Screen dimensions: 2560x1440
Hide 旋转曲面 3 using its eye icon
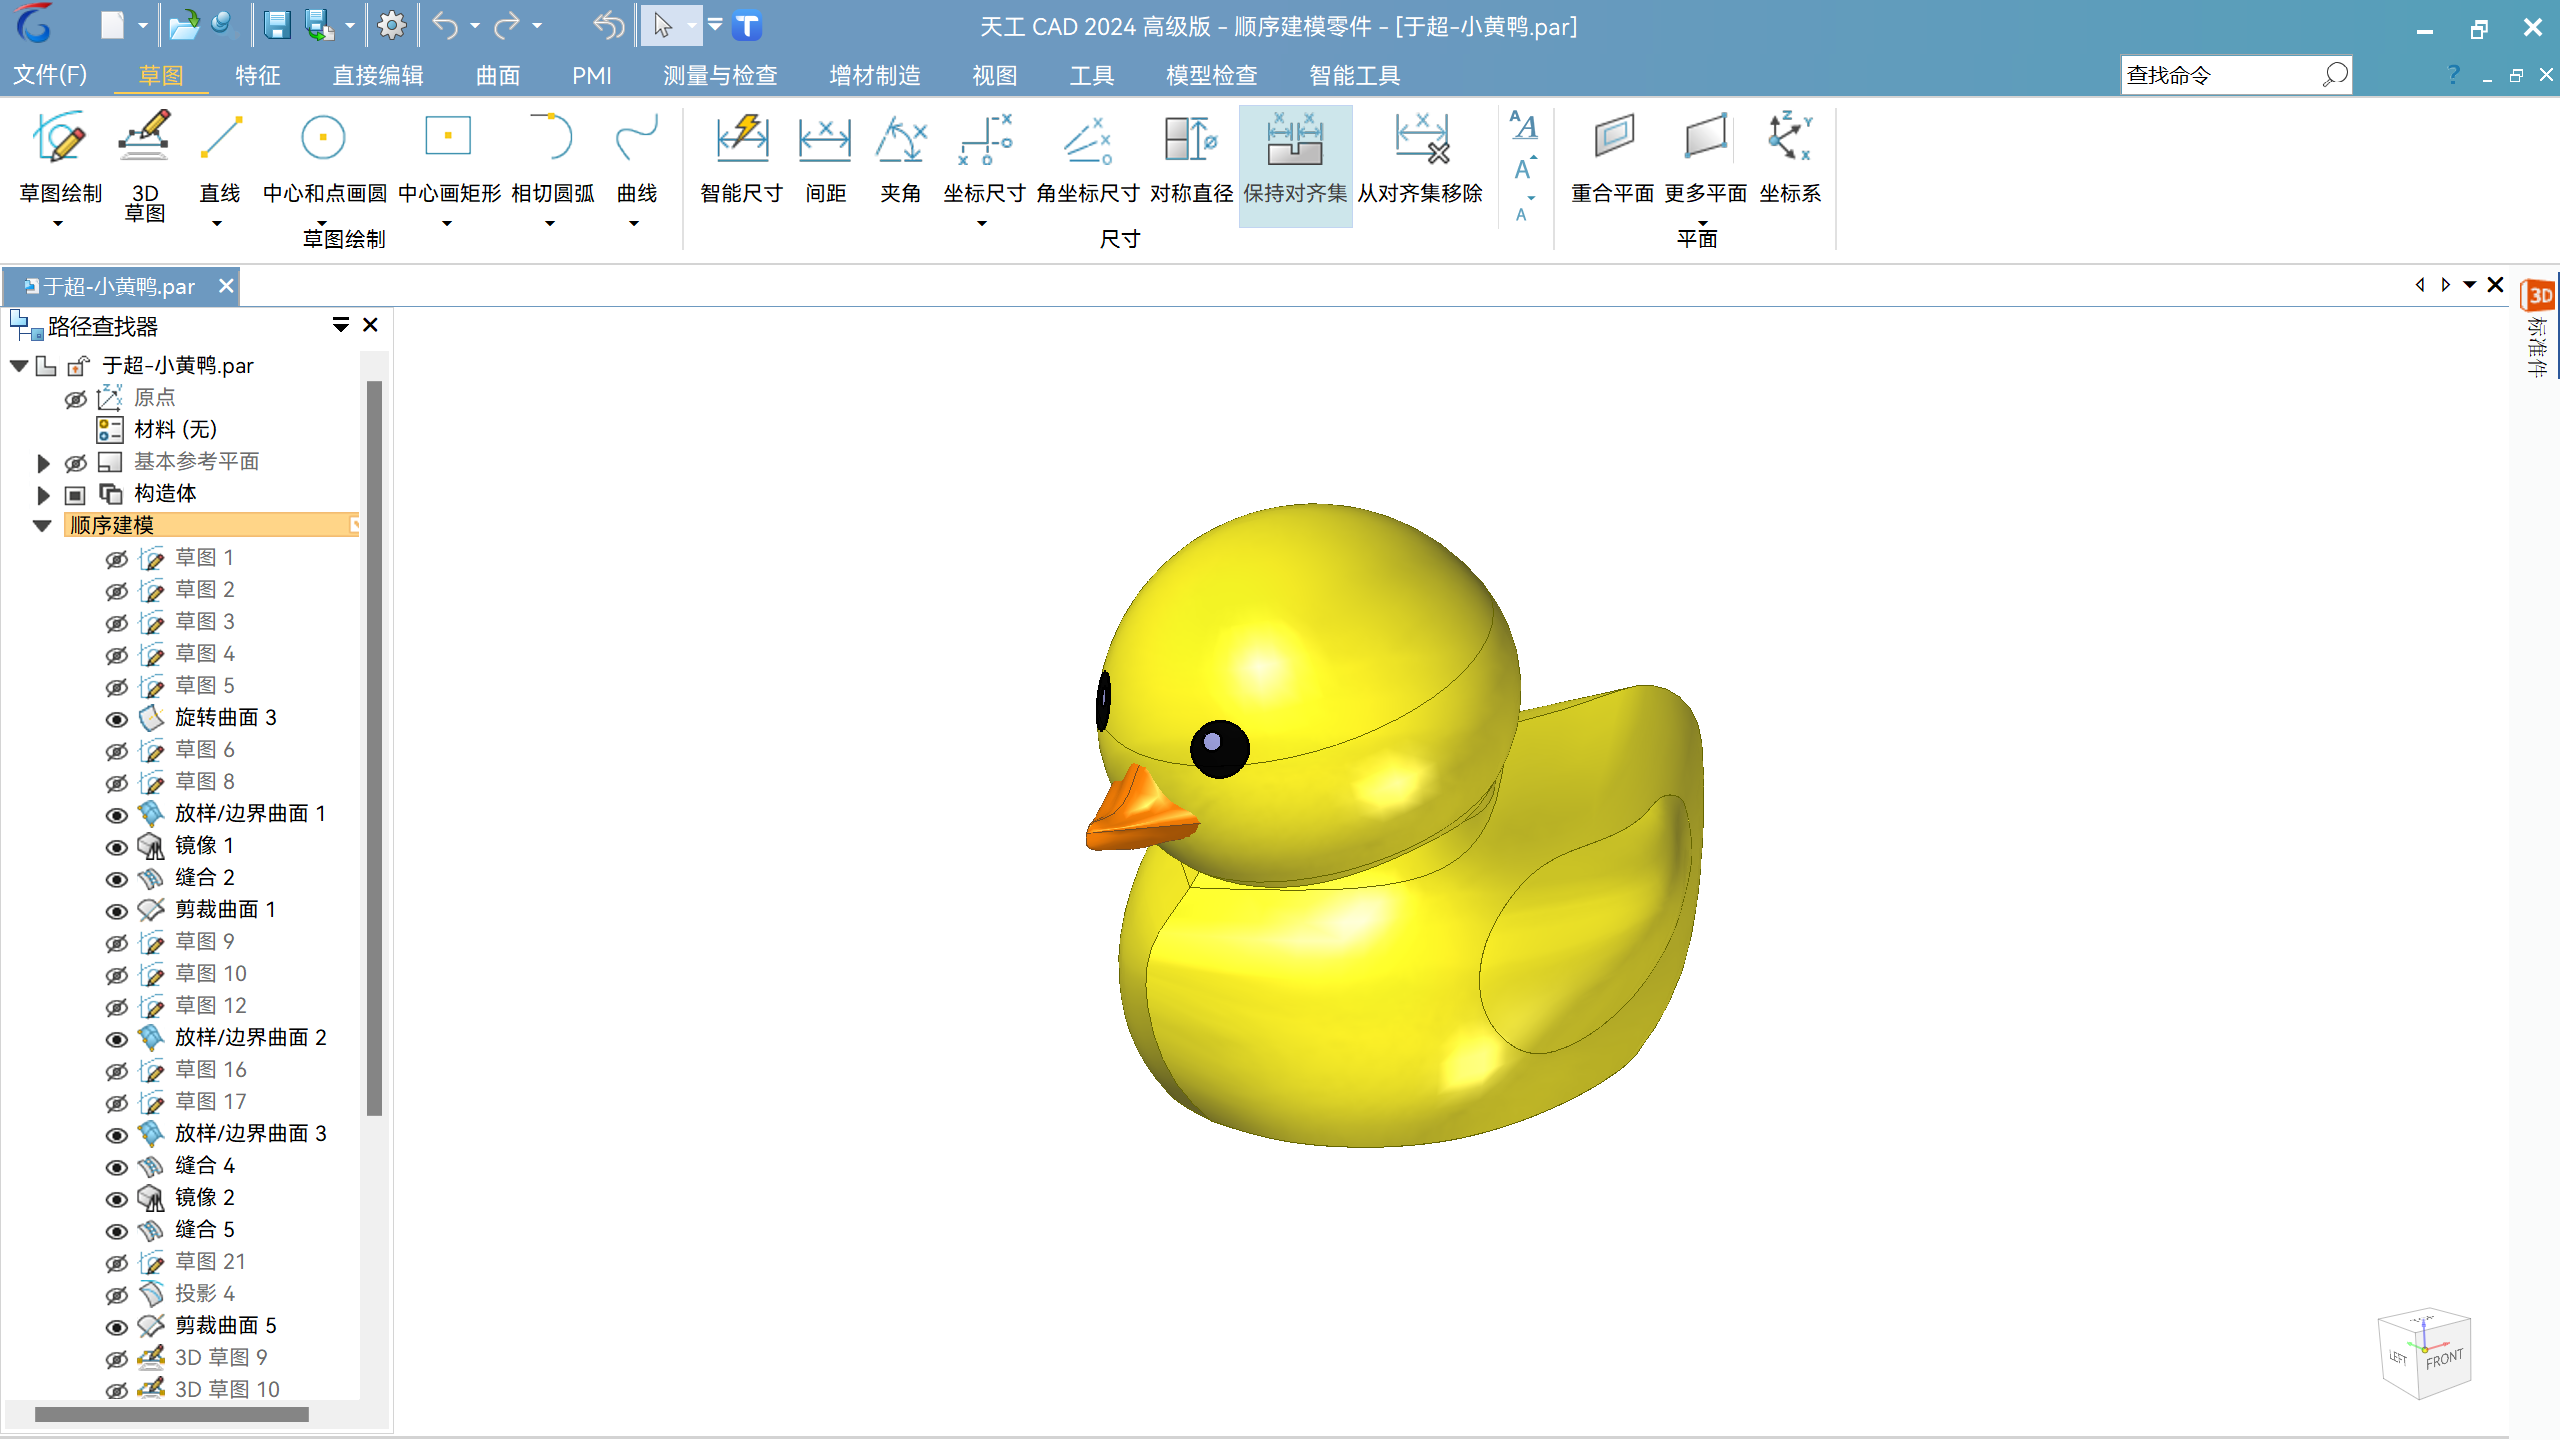tap(117, 719)
